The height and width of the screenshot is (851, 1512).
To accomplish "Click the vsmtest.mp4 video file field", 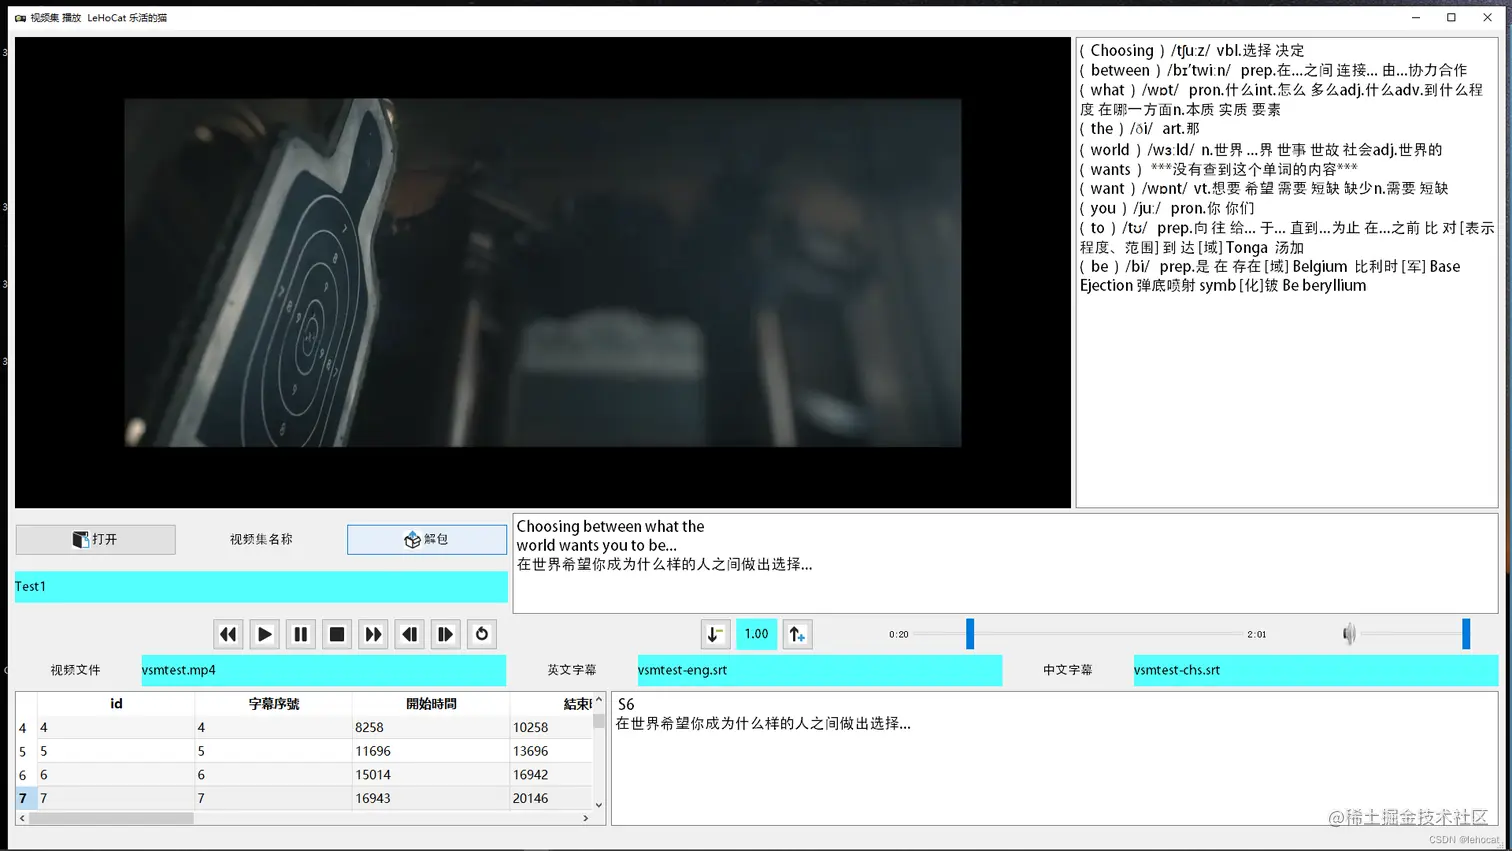I will click(323, 670).
